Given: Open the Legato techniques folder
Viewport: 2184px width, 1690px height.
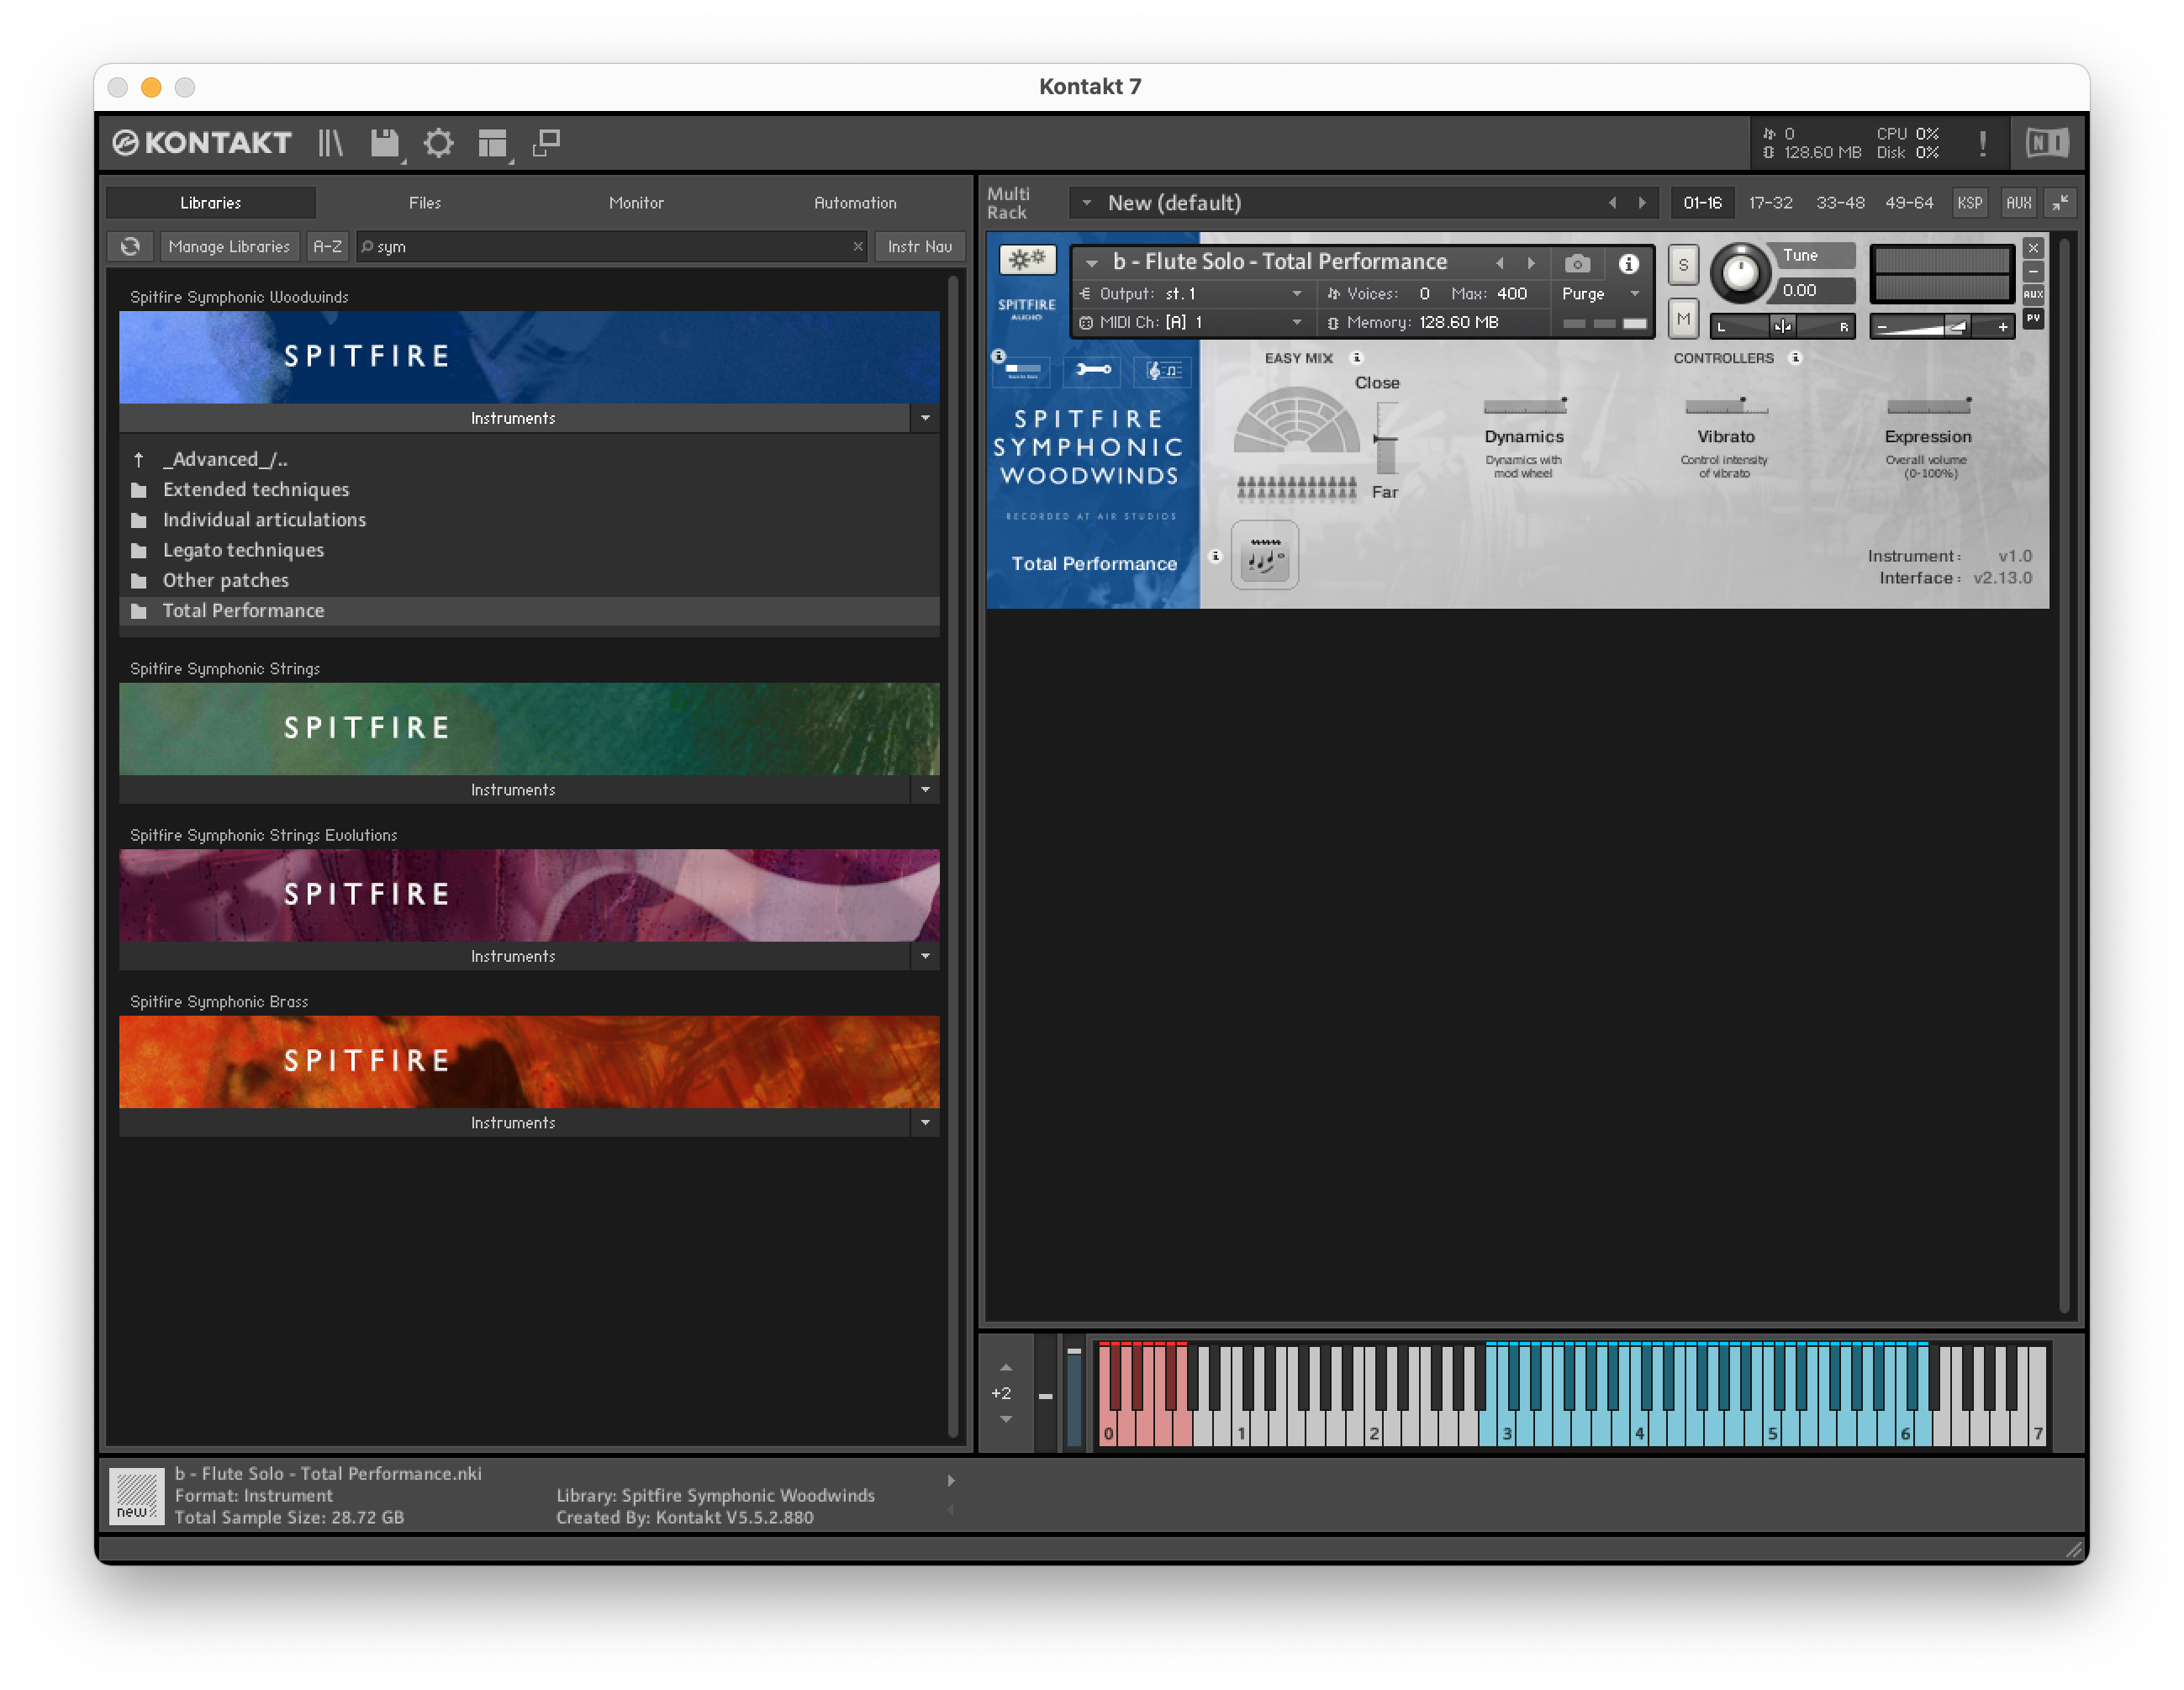Looking at the screenshot, I should point(529,550).
